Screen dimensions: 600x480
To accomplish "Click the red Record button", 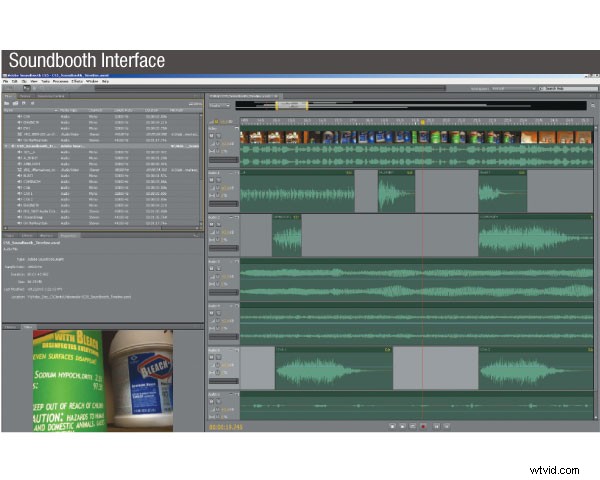I will pos(424,426).
